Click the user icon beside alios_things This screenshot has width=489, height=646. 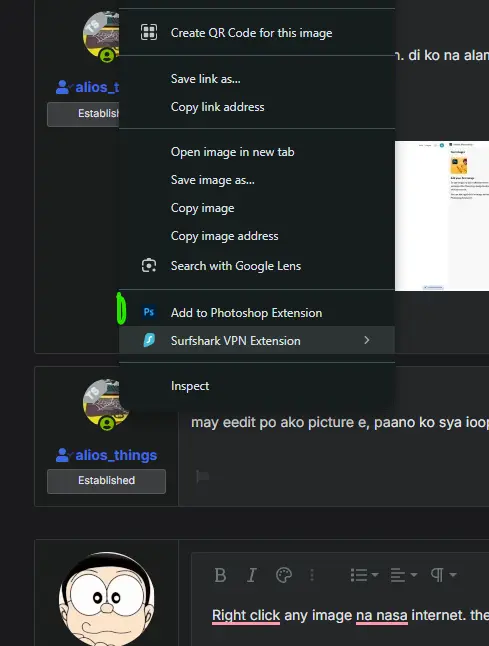(63, 455)
